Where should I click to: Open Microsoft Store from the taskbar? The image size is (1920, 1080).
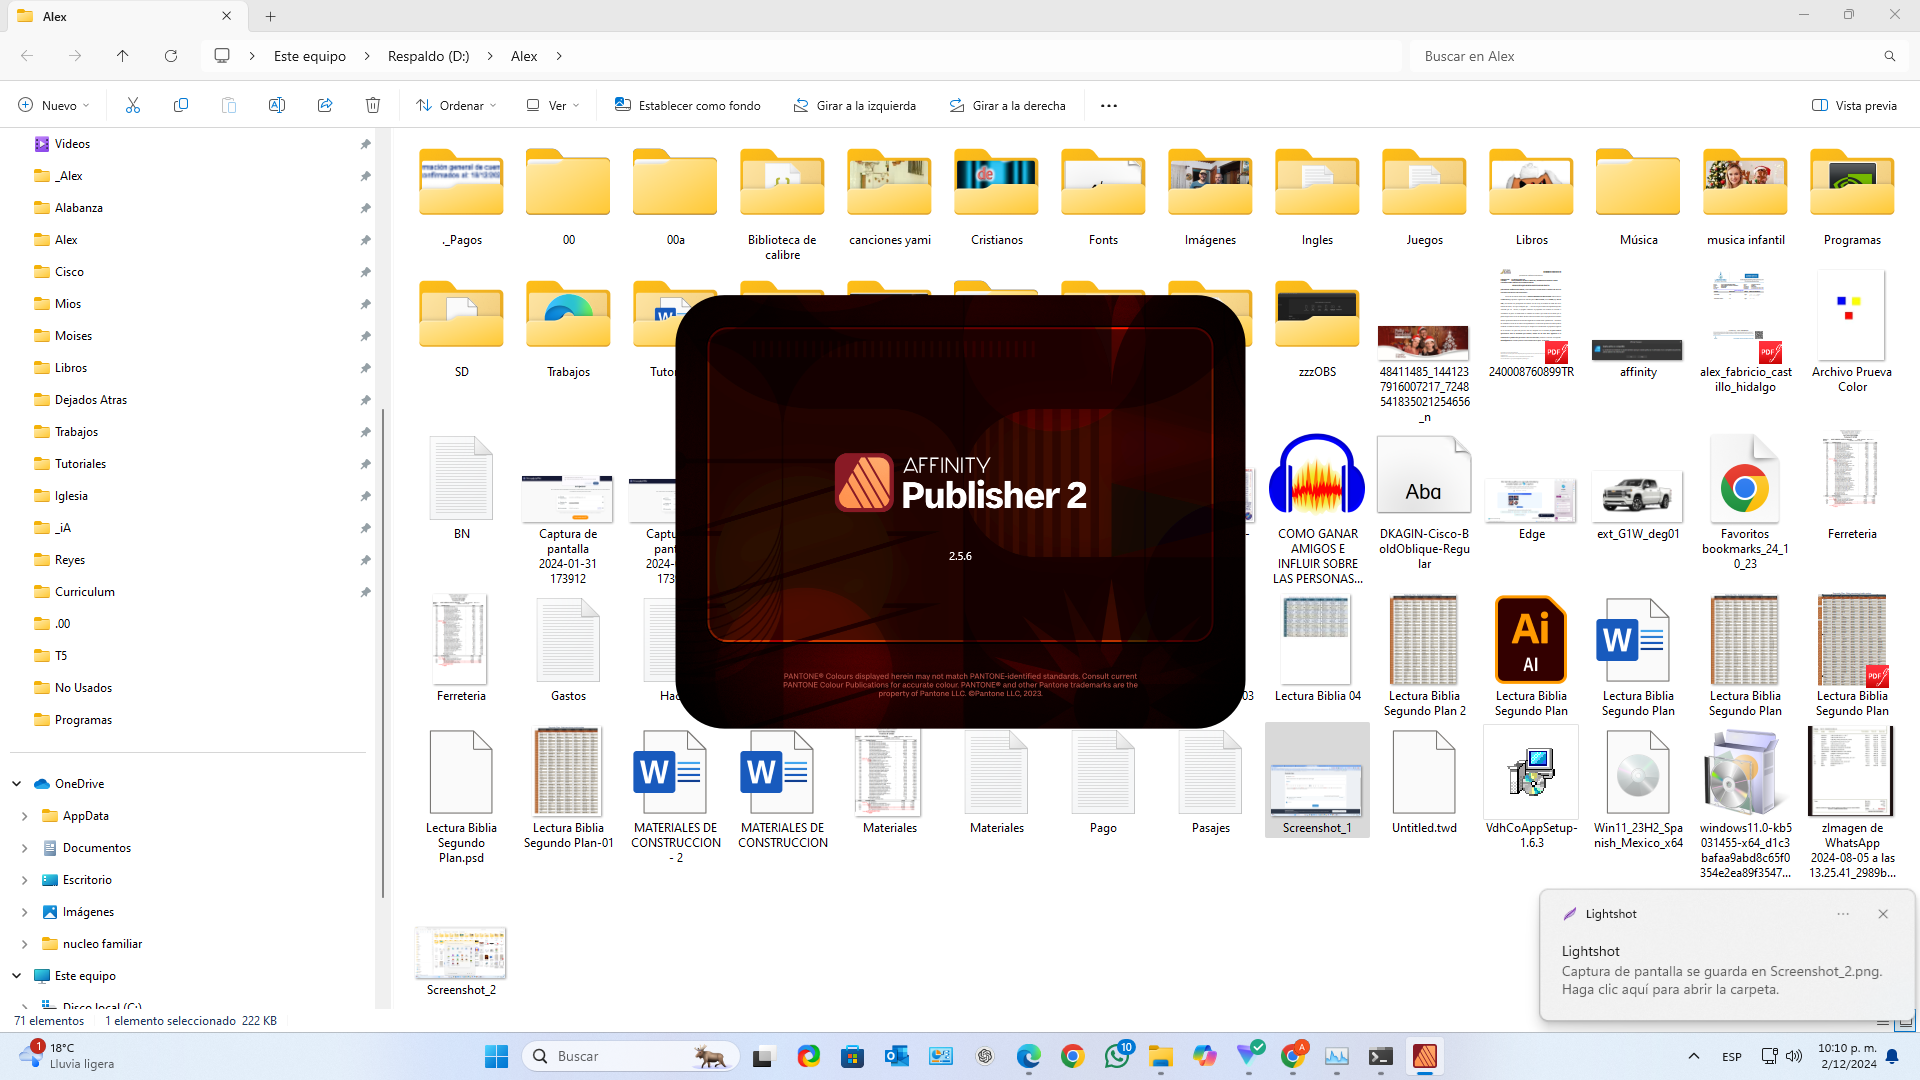(853, 1056)
